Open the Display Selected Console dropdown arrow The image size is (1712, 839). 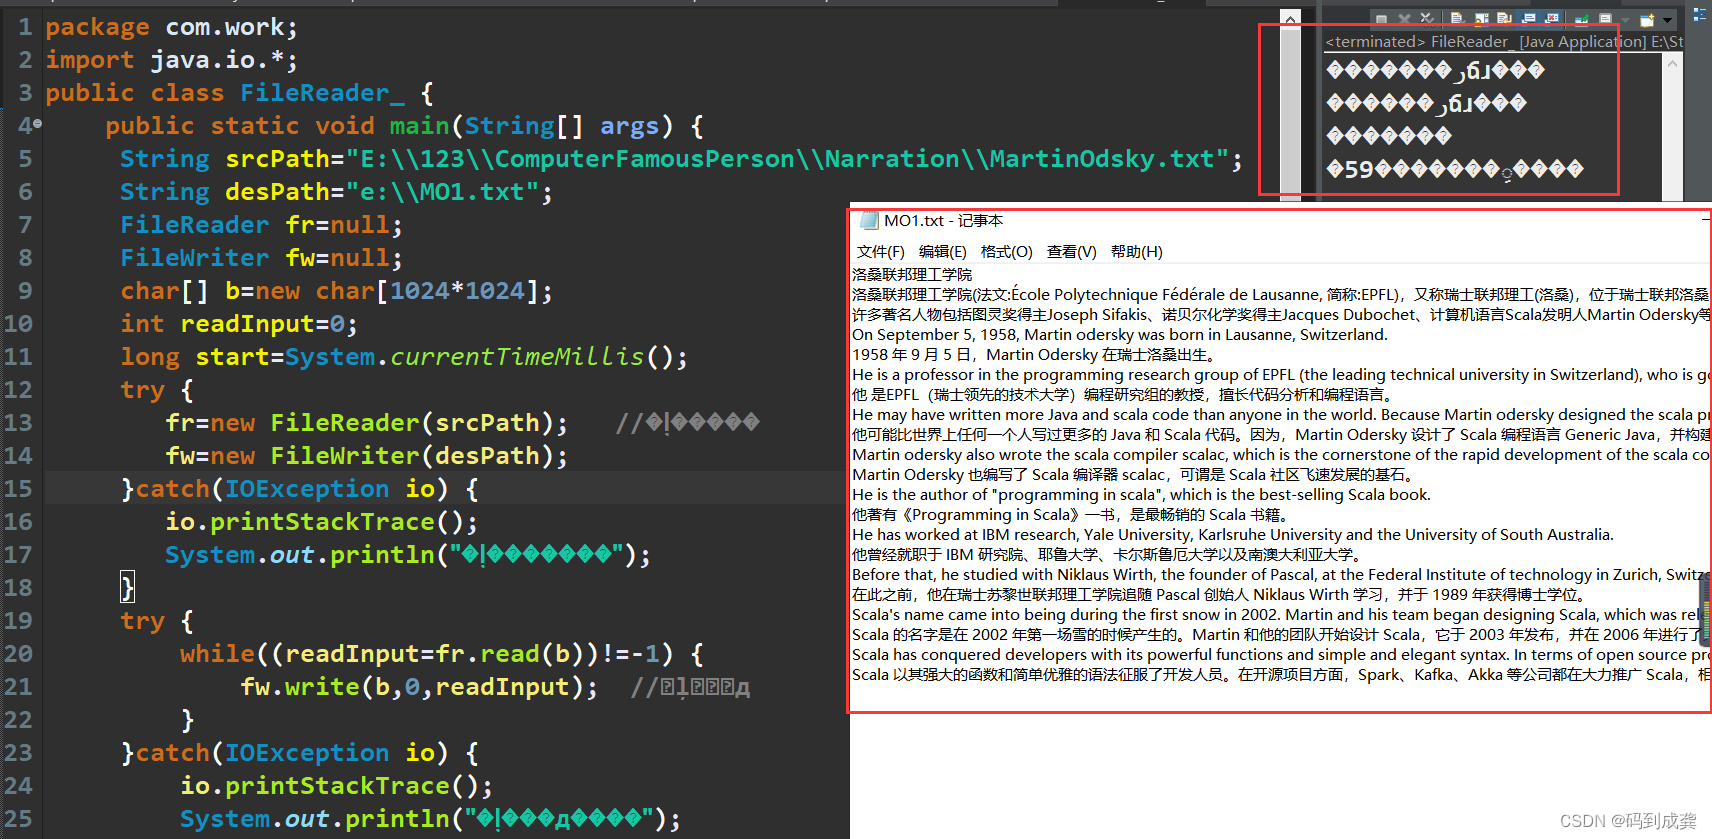coord(1625,20)
